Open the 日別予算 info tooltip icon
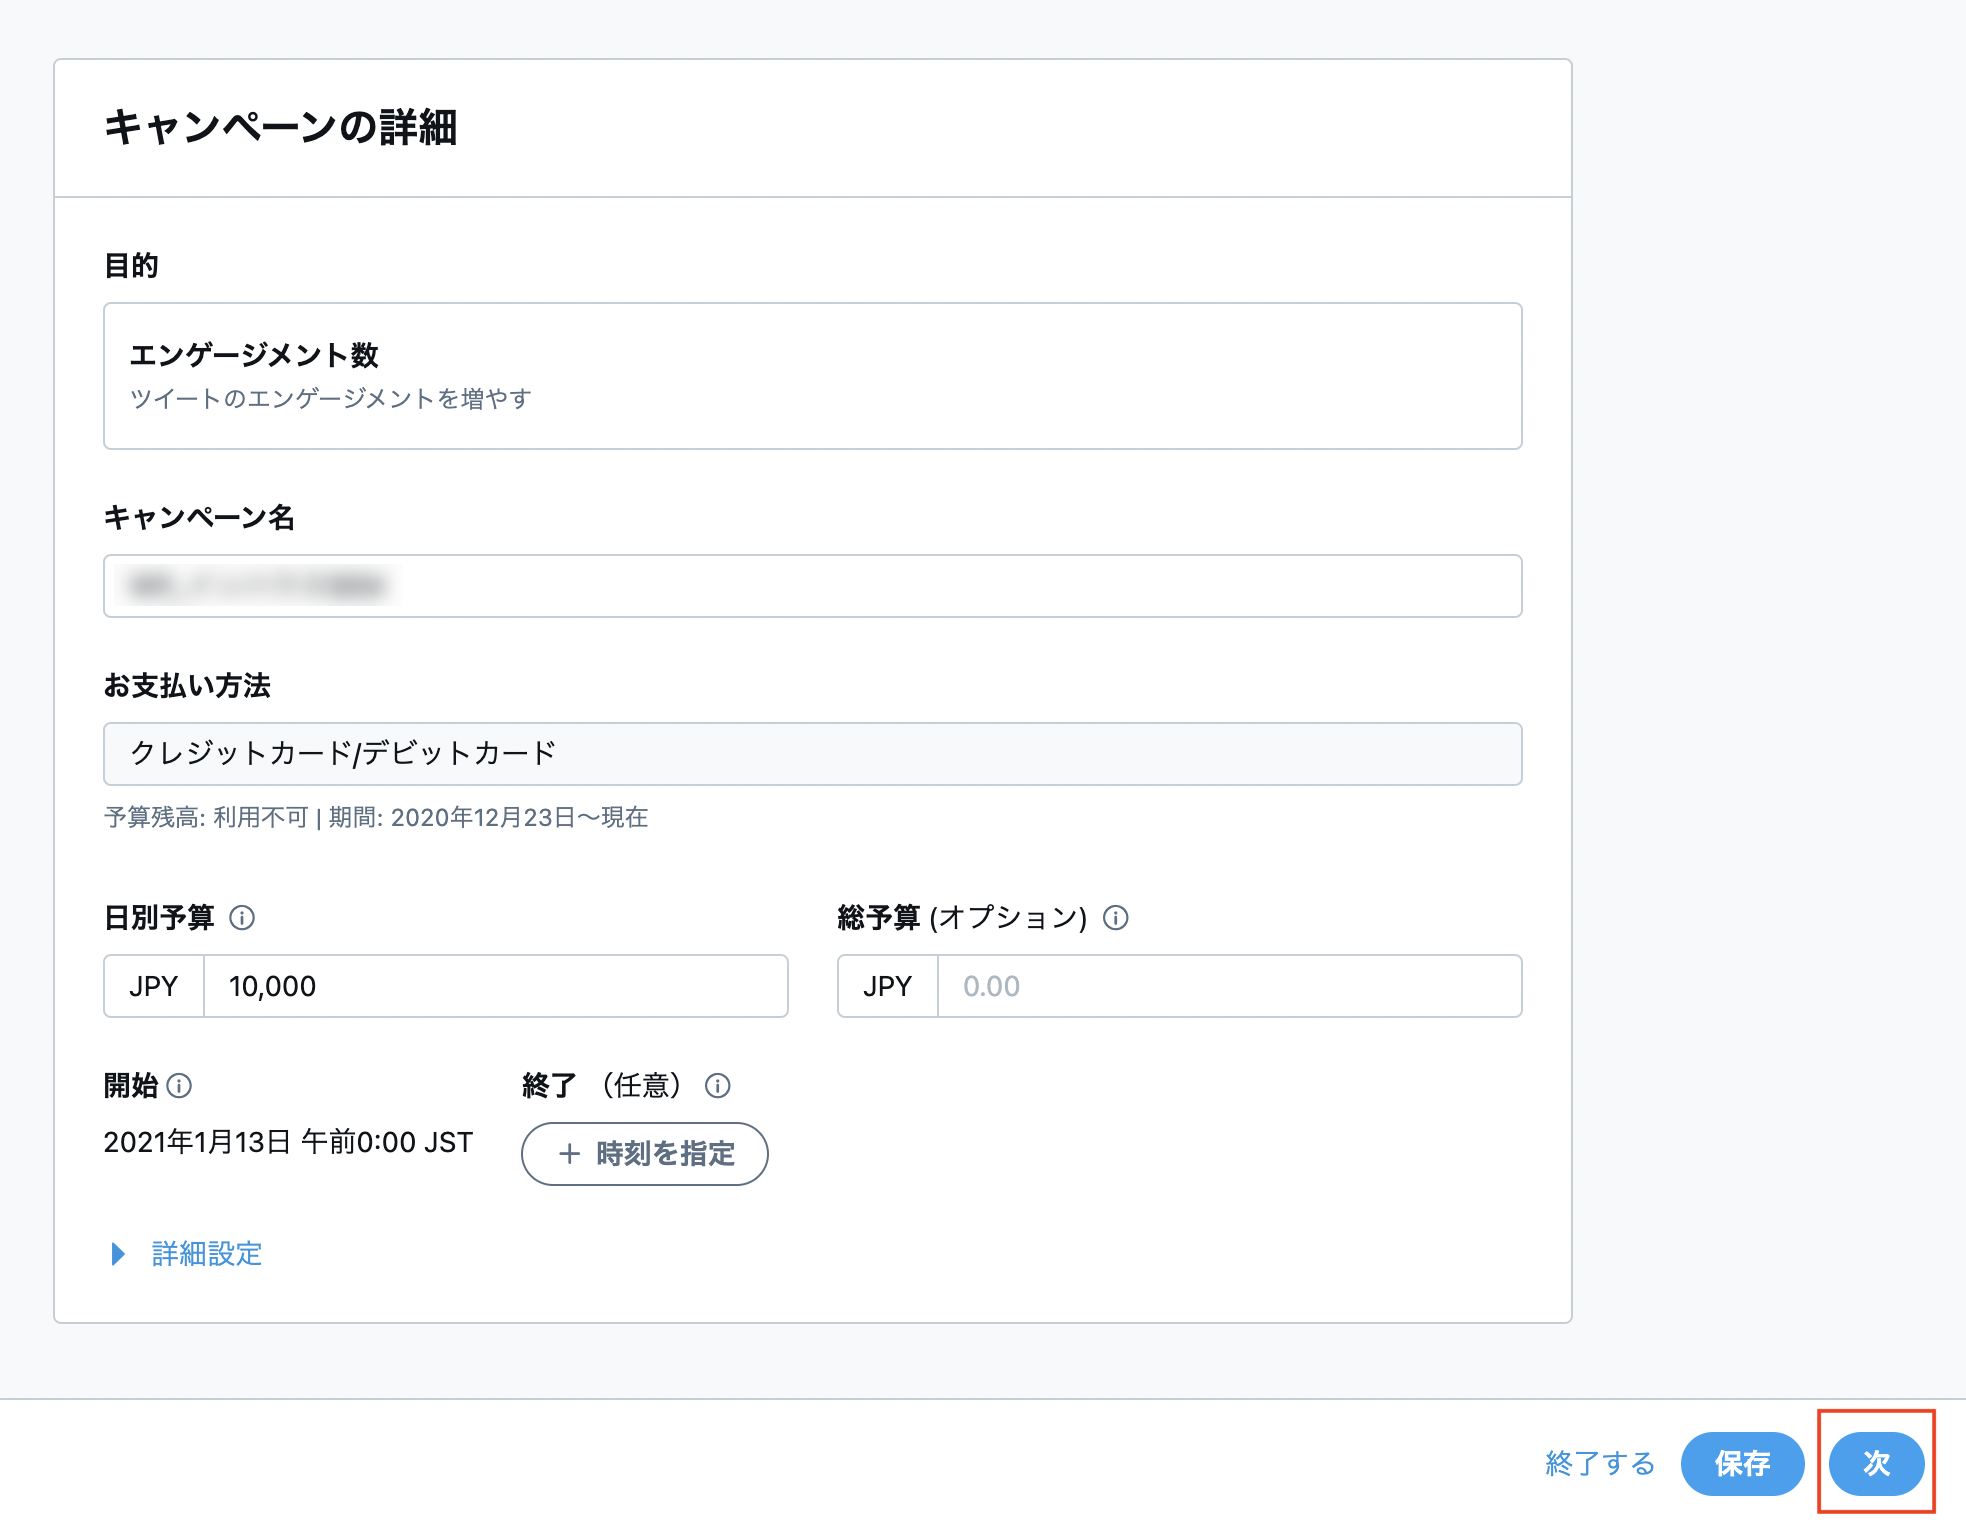The width and height of the screenshot is (1966, 1528). click(x=243, y=917)
